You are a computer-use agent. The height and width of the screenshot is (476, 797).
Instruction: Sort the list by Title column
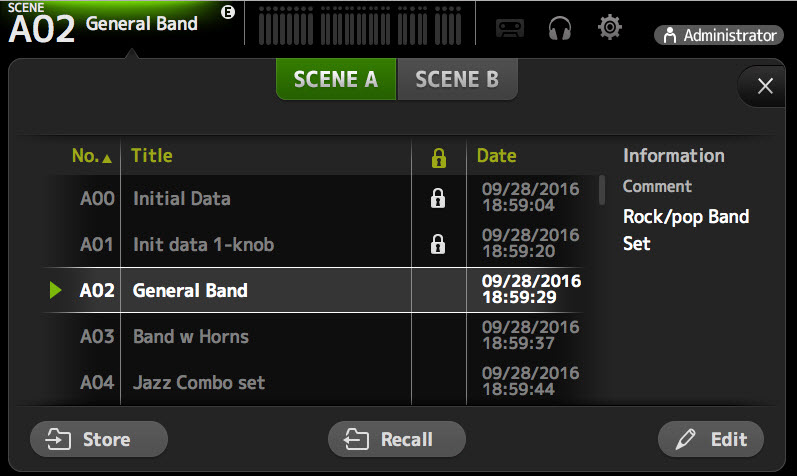pos(153,156)
